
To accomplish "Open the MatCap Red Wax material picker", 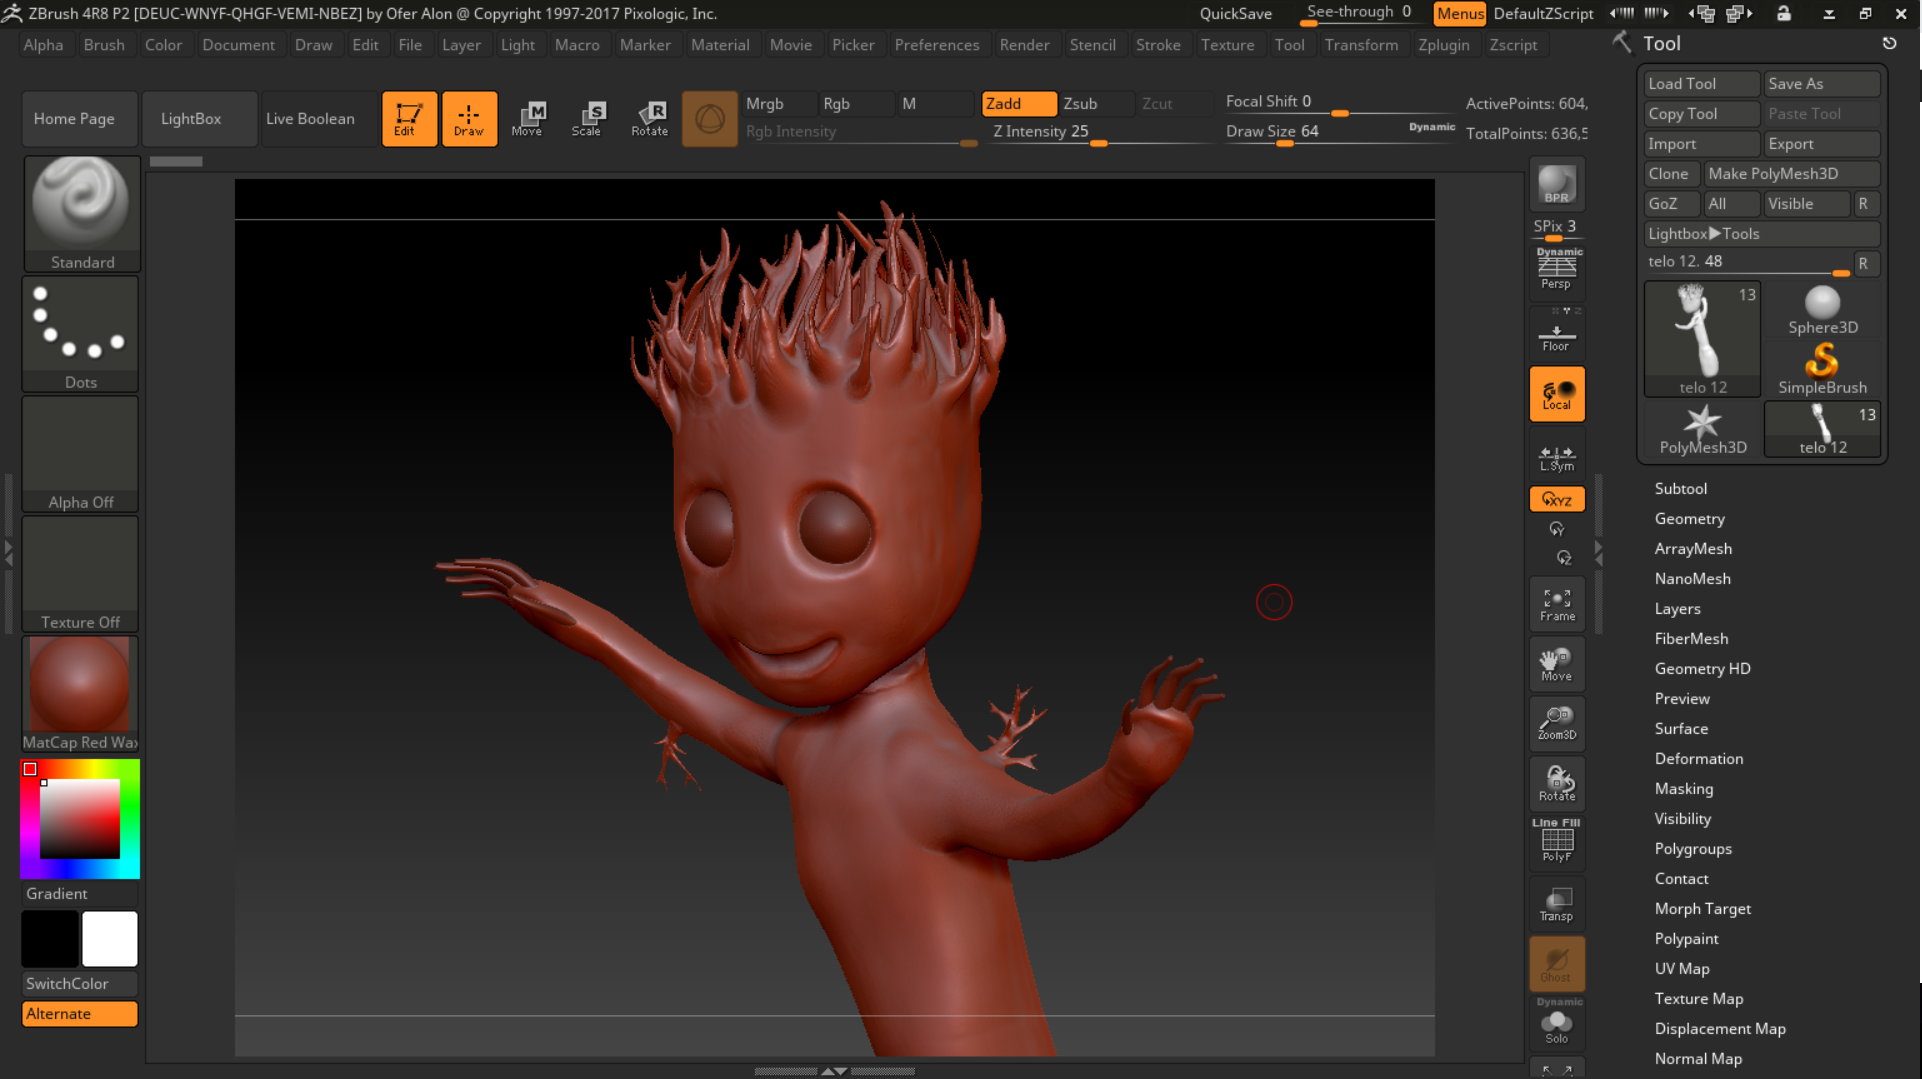I will point(81,694).
